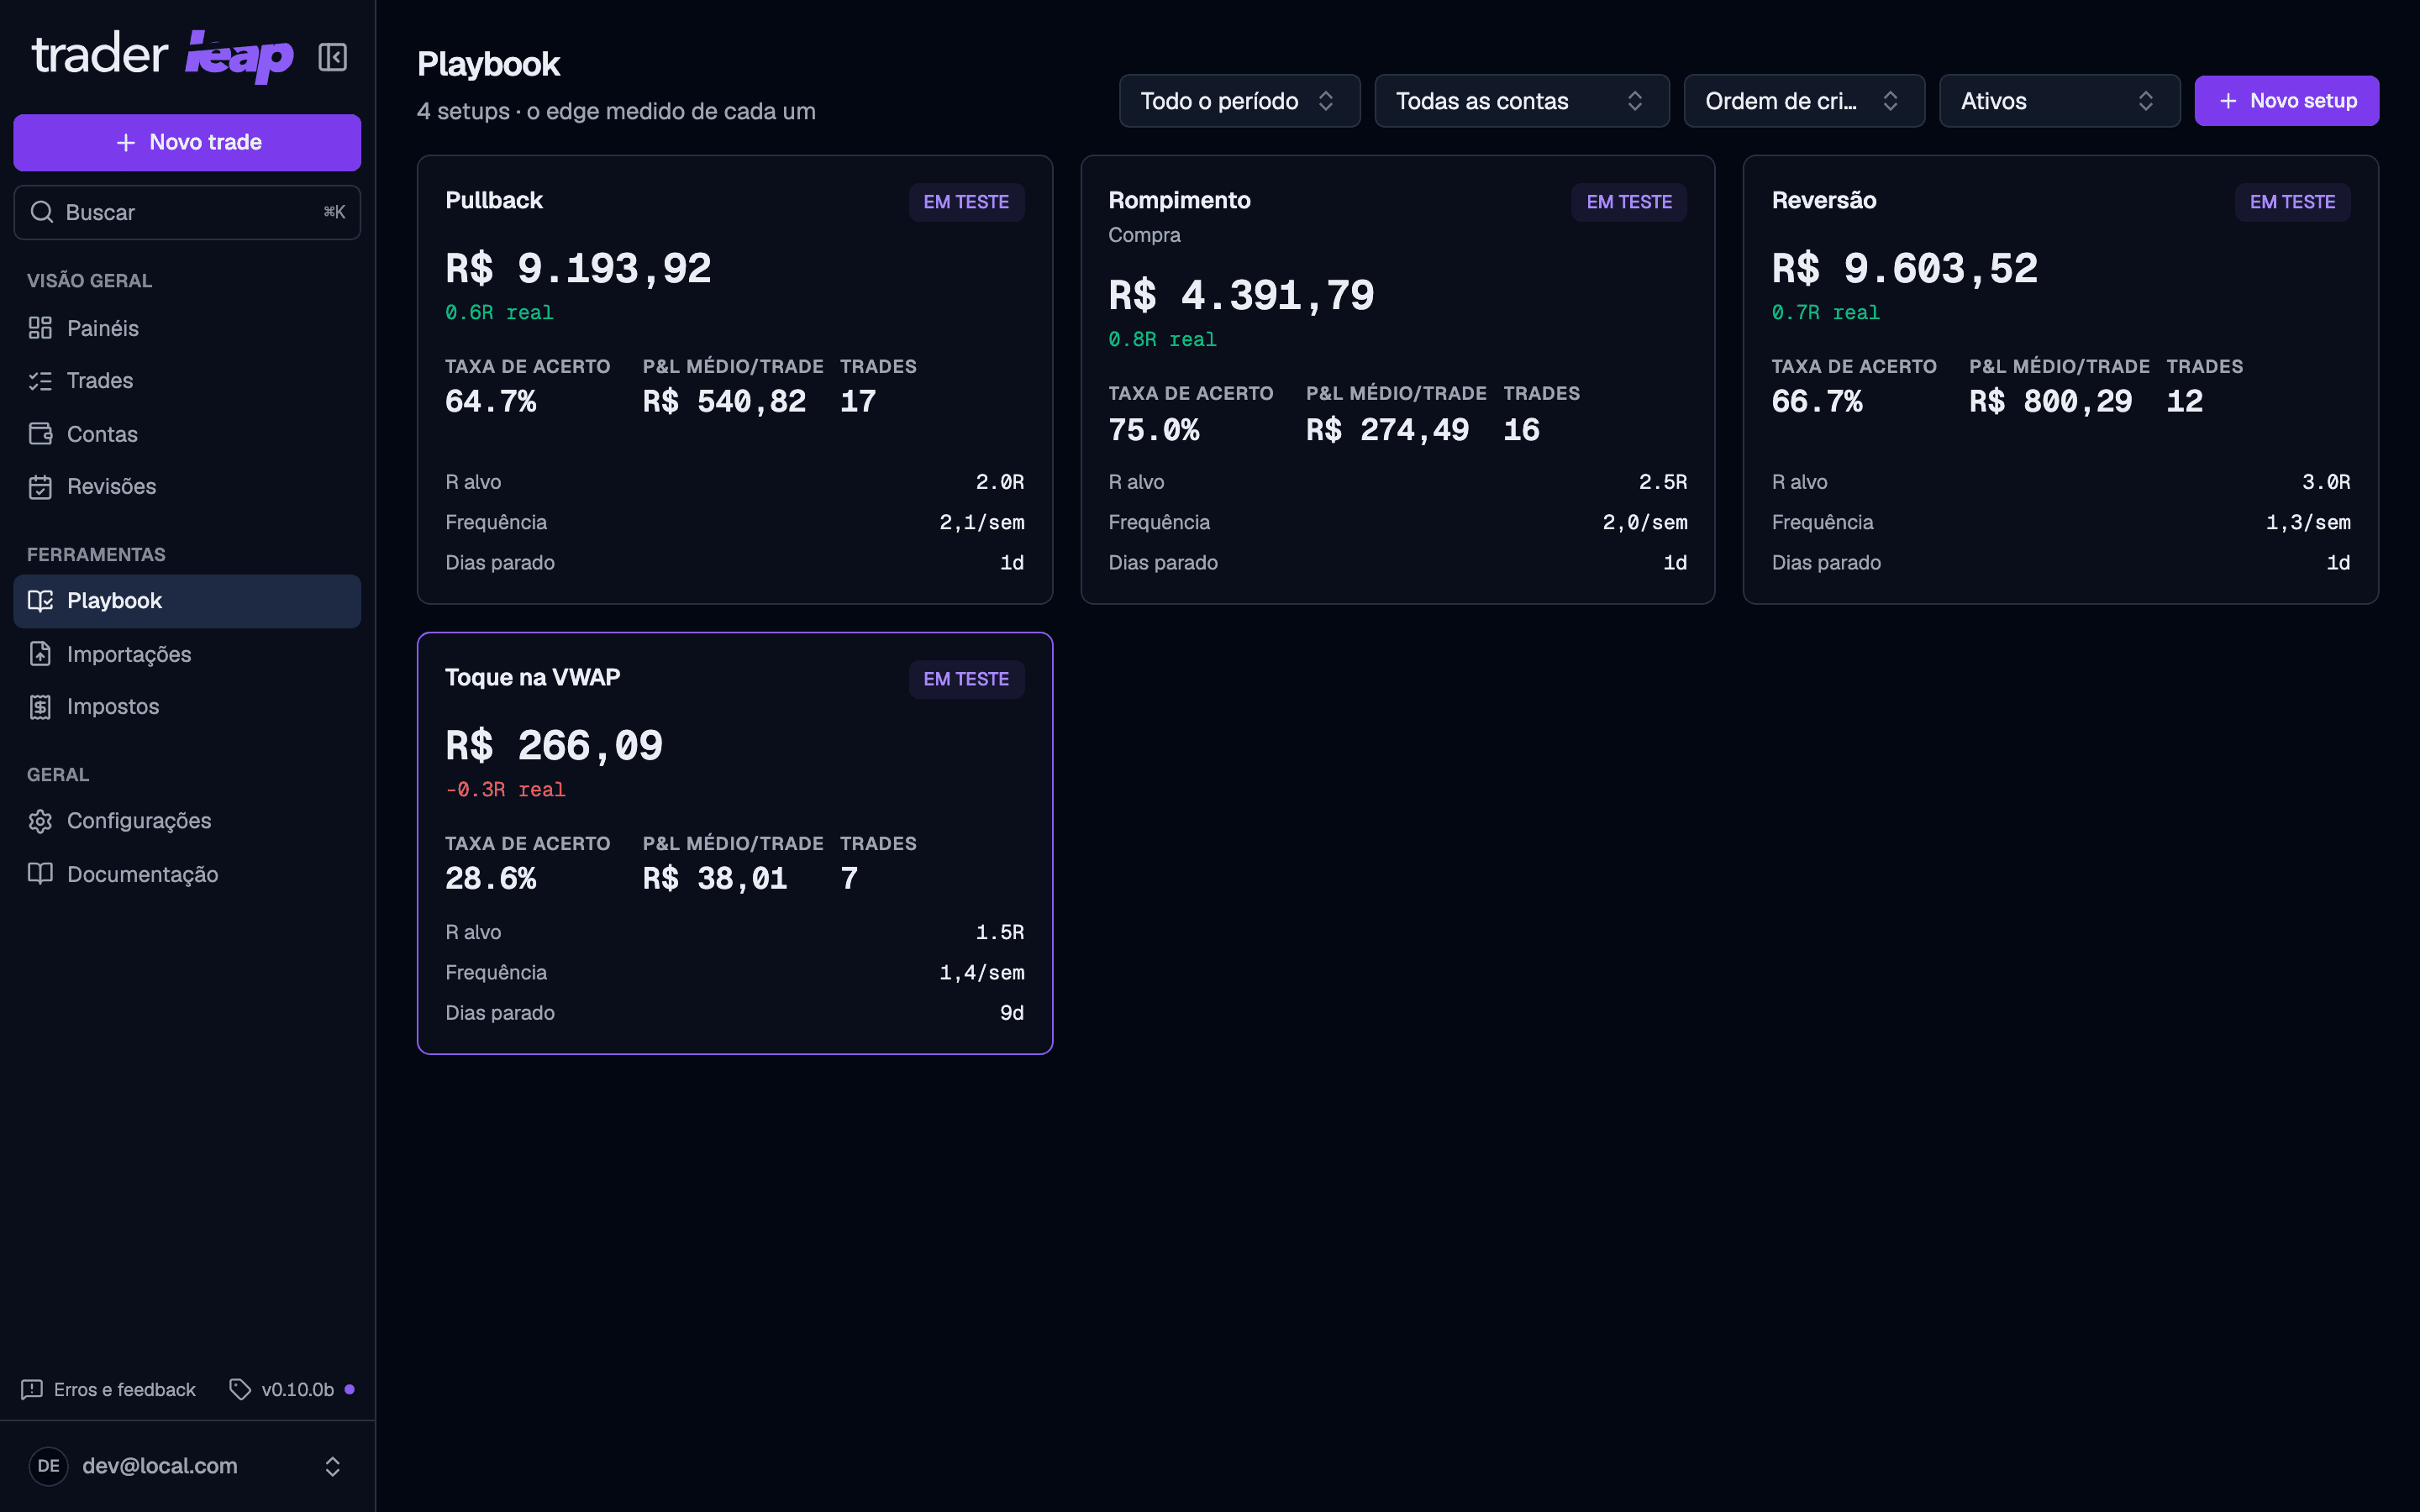Click the R$ 800,29 average P&L
Image resolution: width=2420 pixels, height=1512 pixels.
[2051, 402]
